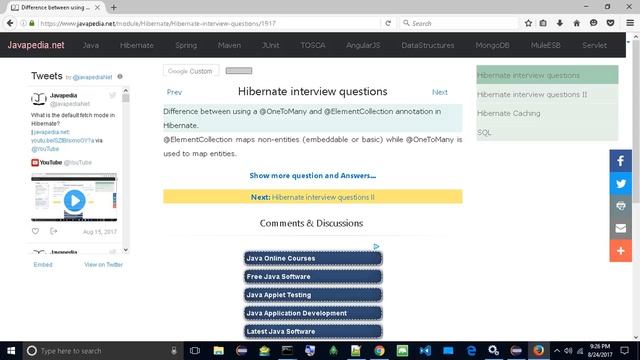Reload the page with refresh icon
The width and height of the screenshot is (640, 360).
click(388, 23)
